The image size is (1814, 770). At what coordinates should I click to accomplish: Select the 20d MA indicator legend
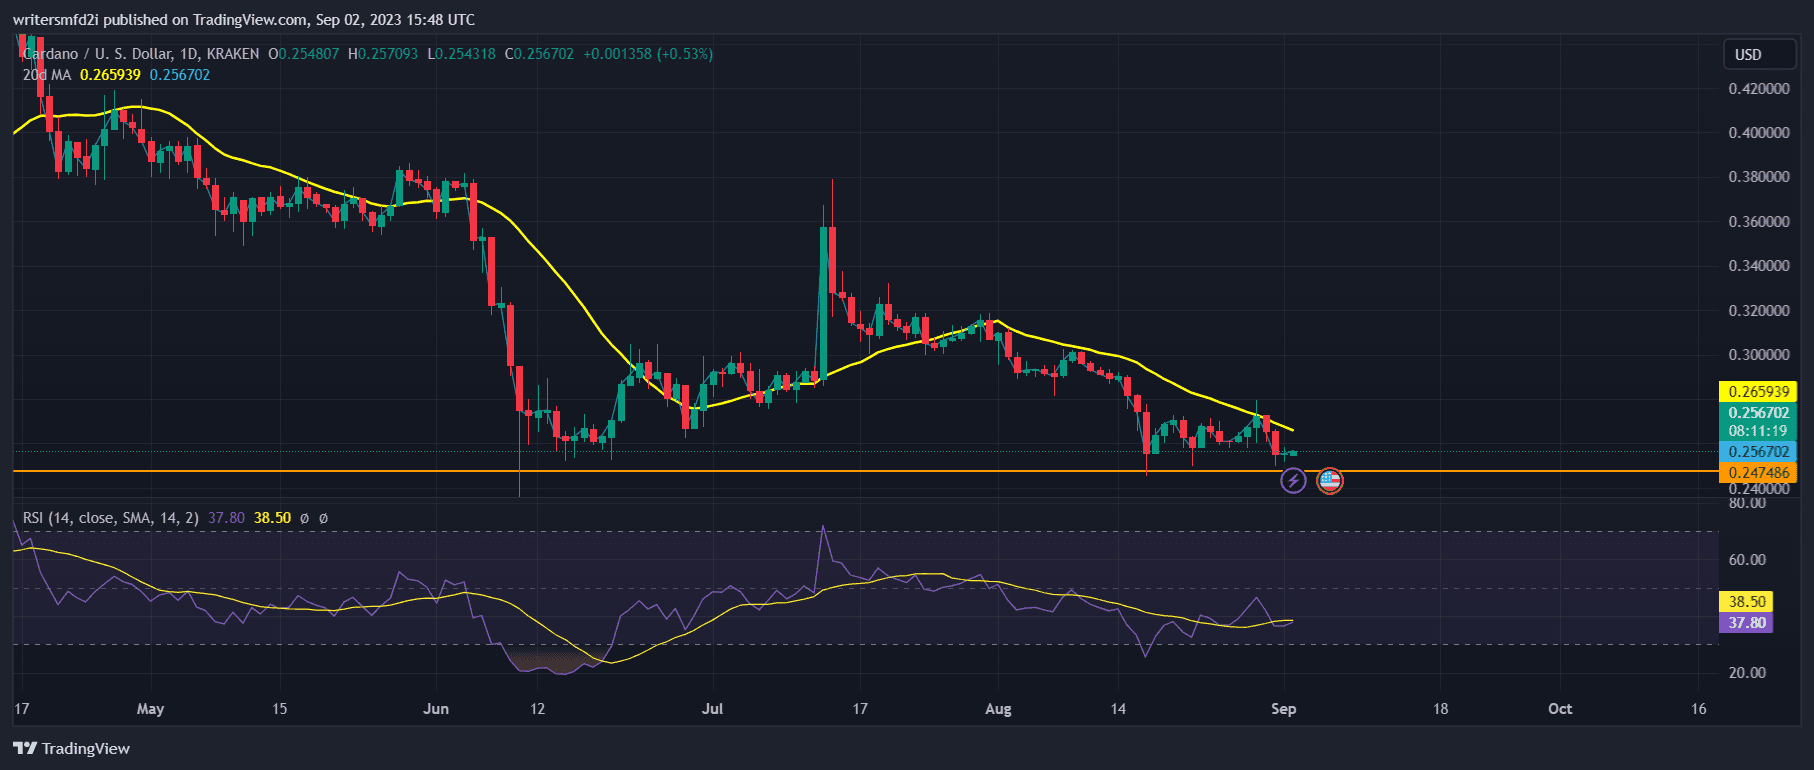click(47, 75)
